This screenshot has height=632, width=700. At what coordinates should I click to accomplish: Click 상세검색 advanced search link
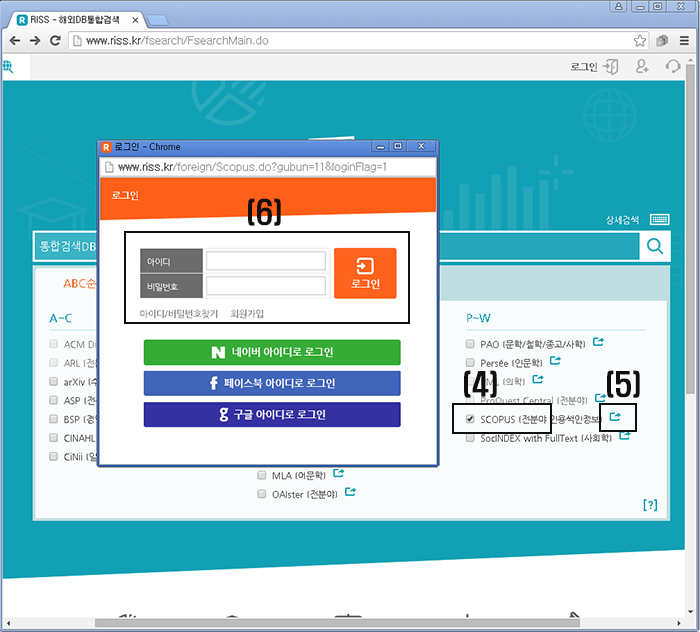click(622, 220)
